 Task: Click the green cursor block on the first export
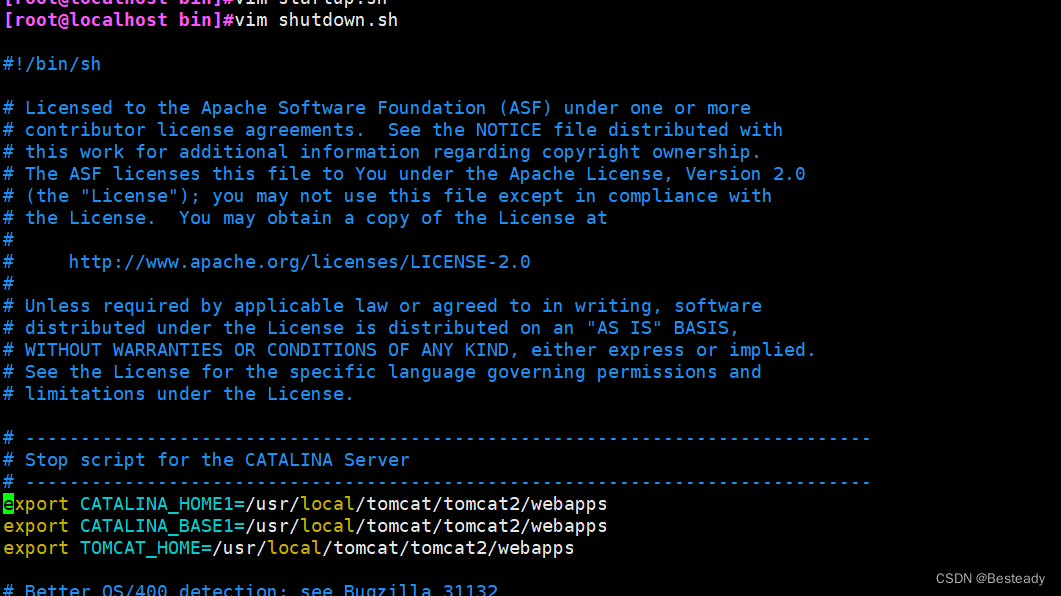click(8, 504)
